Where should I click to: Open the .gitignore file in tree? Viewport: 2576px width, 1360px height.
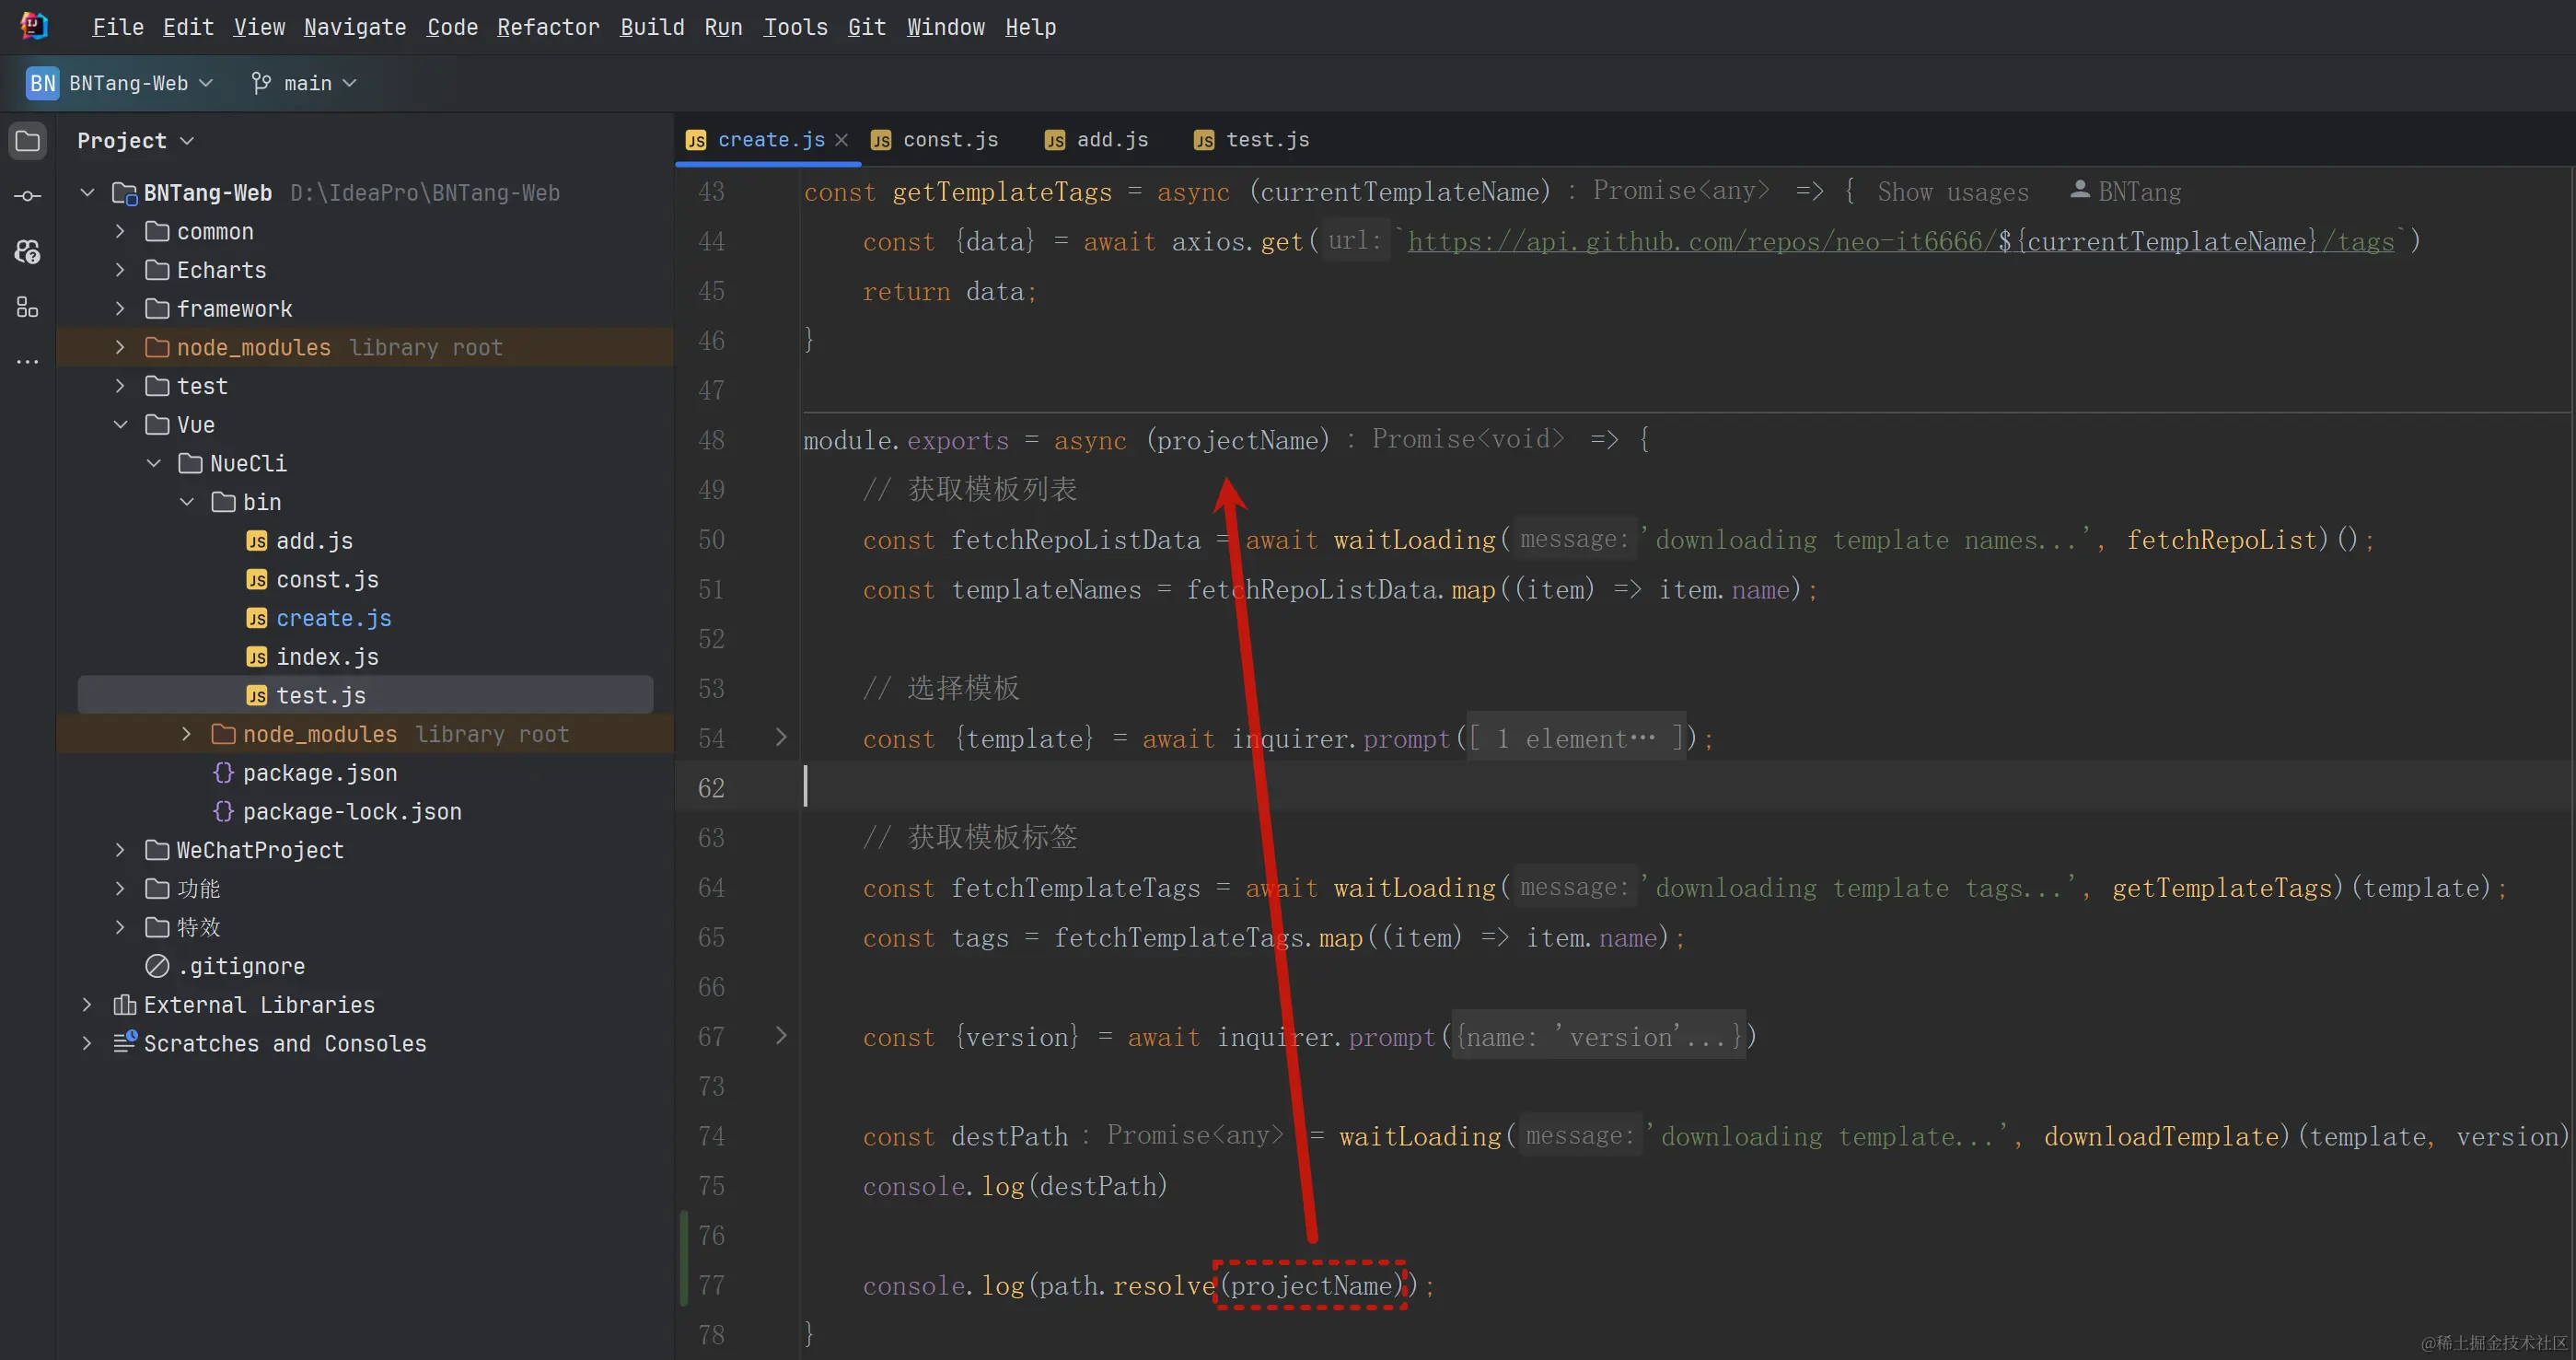coord(240,966)
